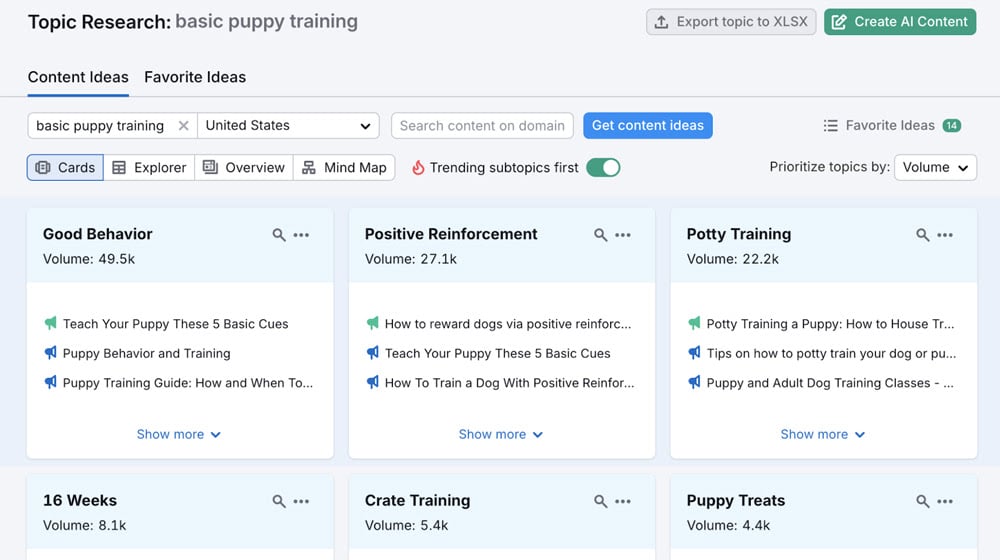Clear the basic puppy training keyword
Viewport: 1000px width, 560px height.
click(183, 126)
